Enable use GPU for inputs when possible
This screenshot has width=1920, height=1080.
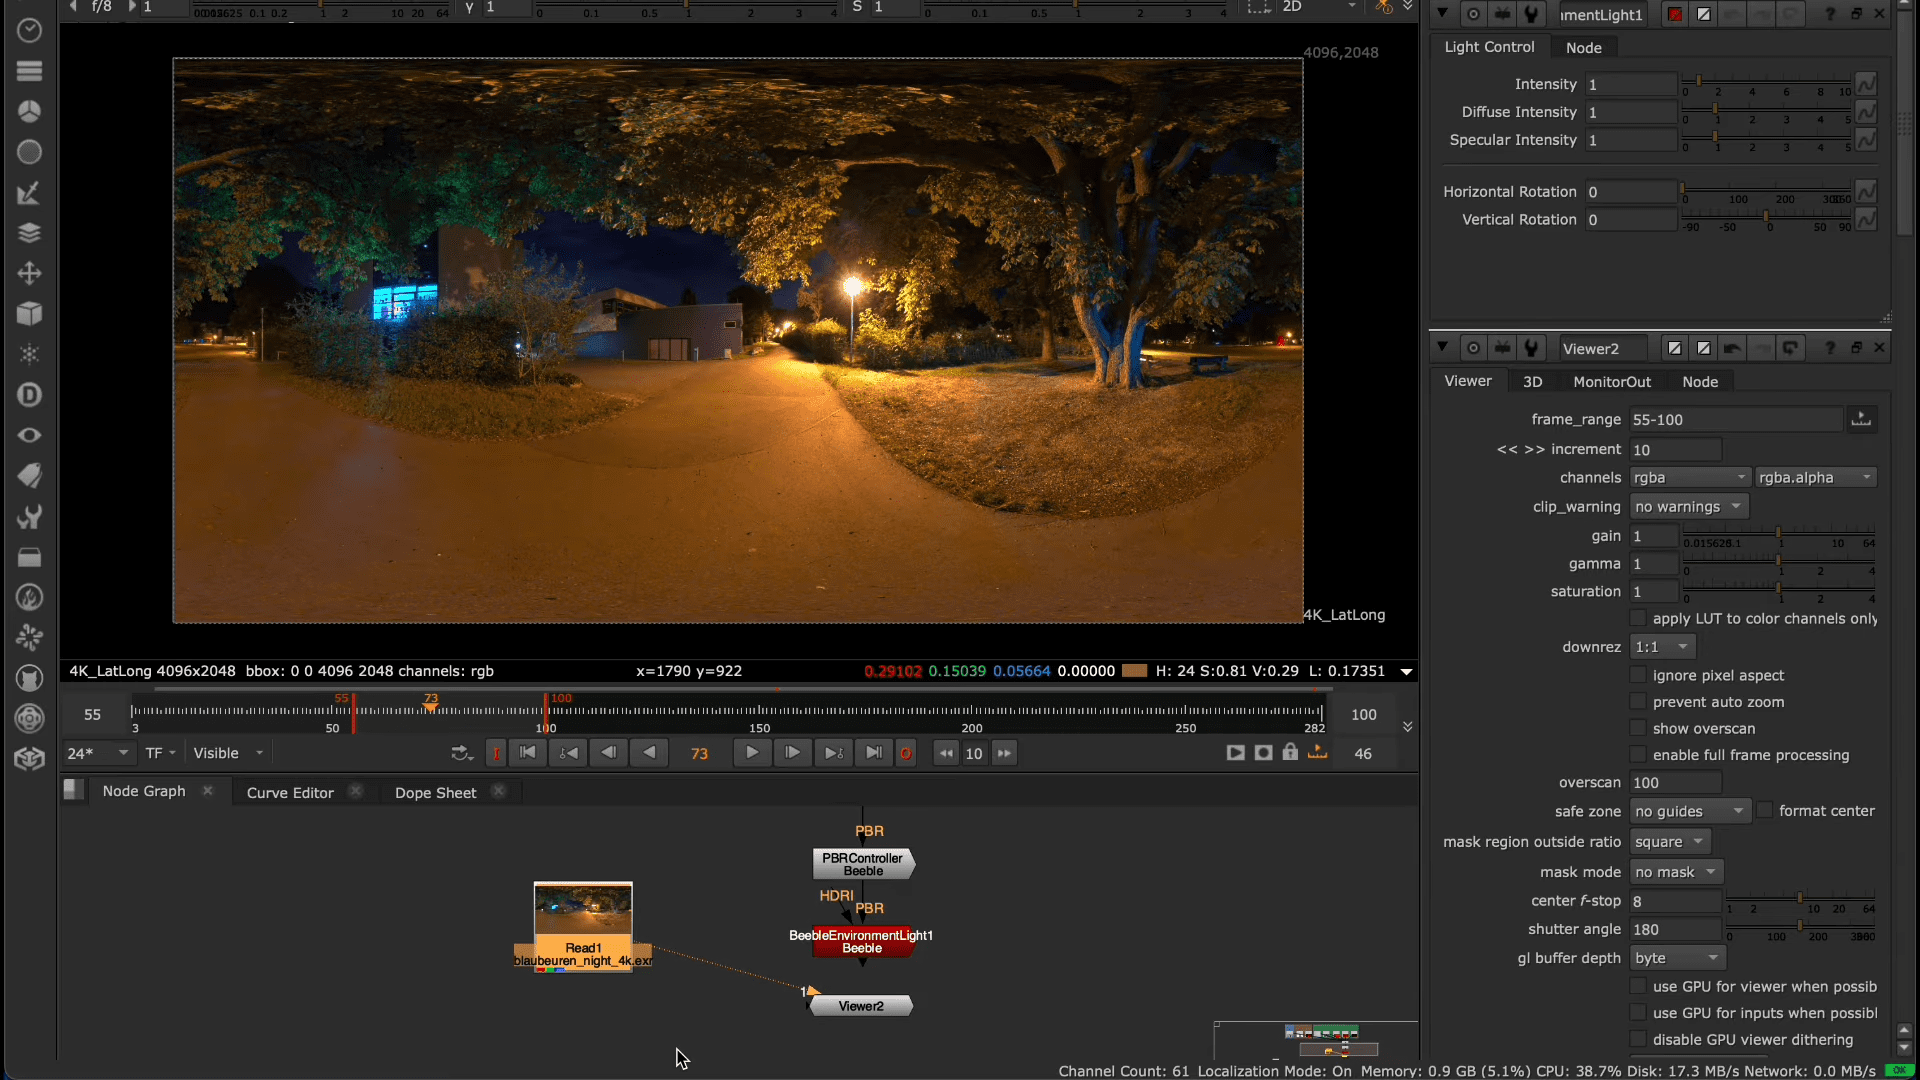(x=1638, y=1013)
